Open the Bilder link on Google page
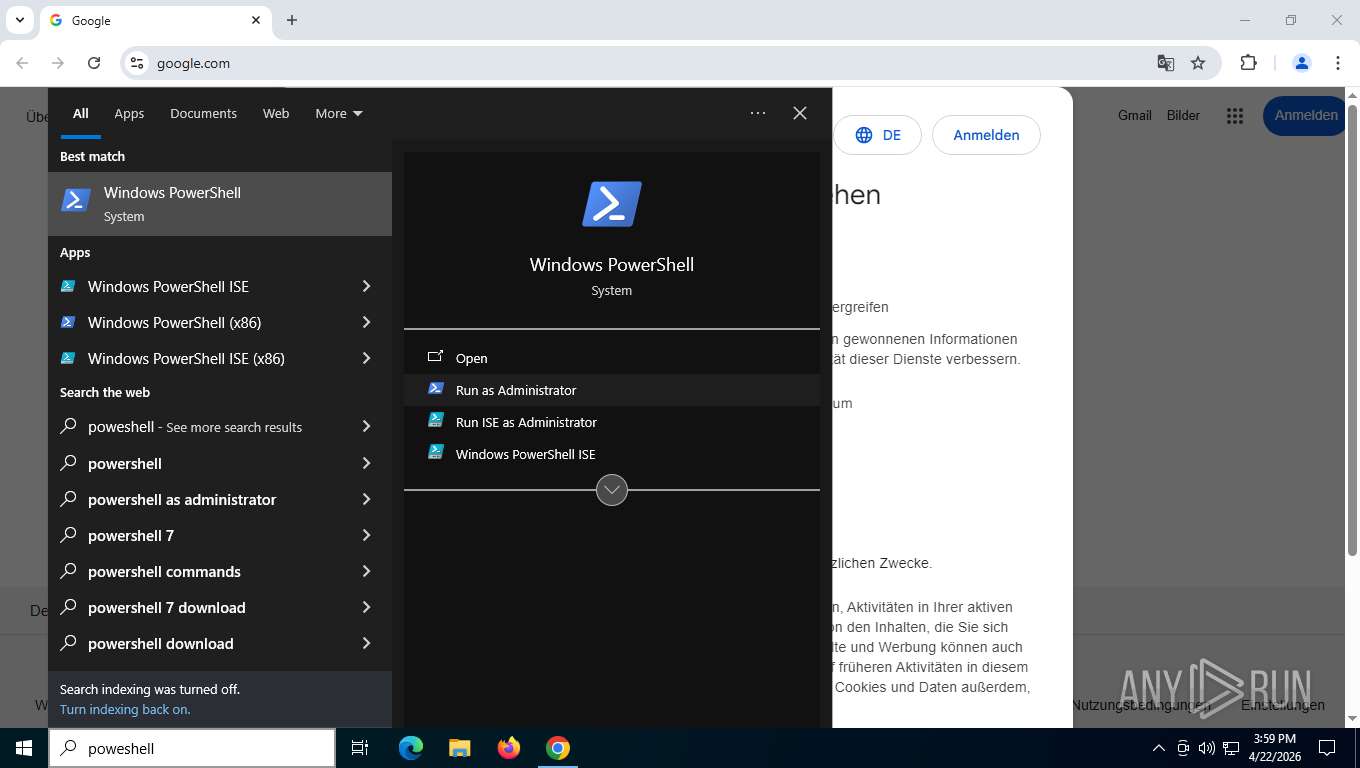This screenshot has height=768, width=1360. point(1183,115)
